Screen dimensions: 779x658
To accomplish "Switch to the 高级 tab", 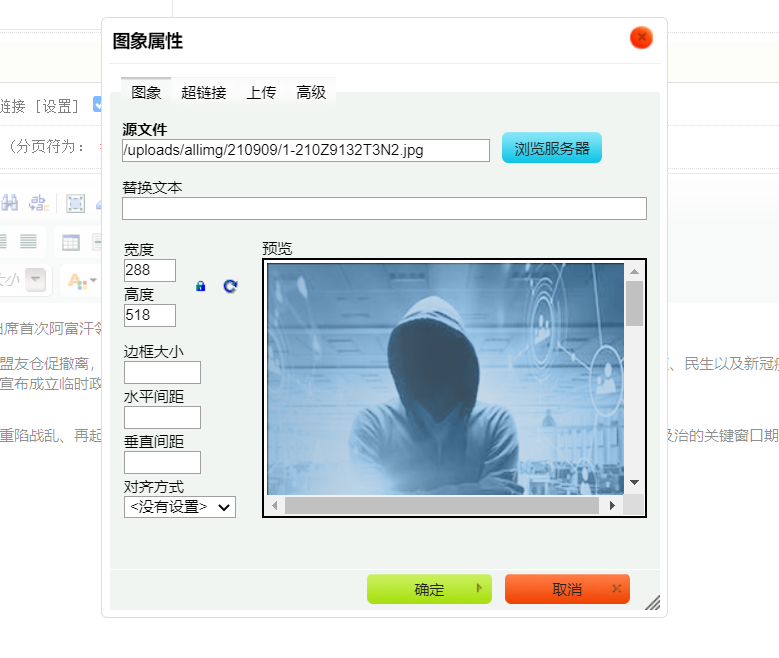I will tap(311, 92).
